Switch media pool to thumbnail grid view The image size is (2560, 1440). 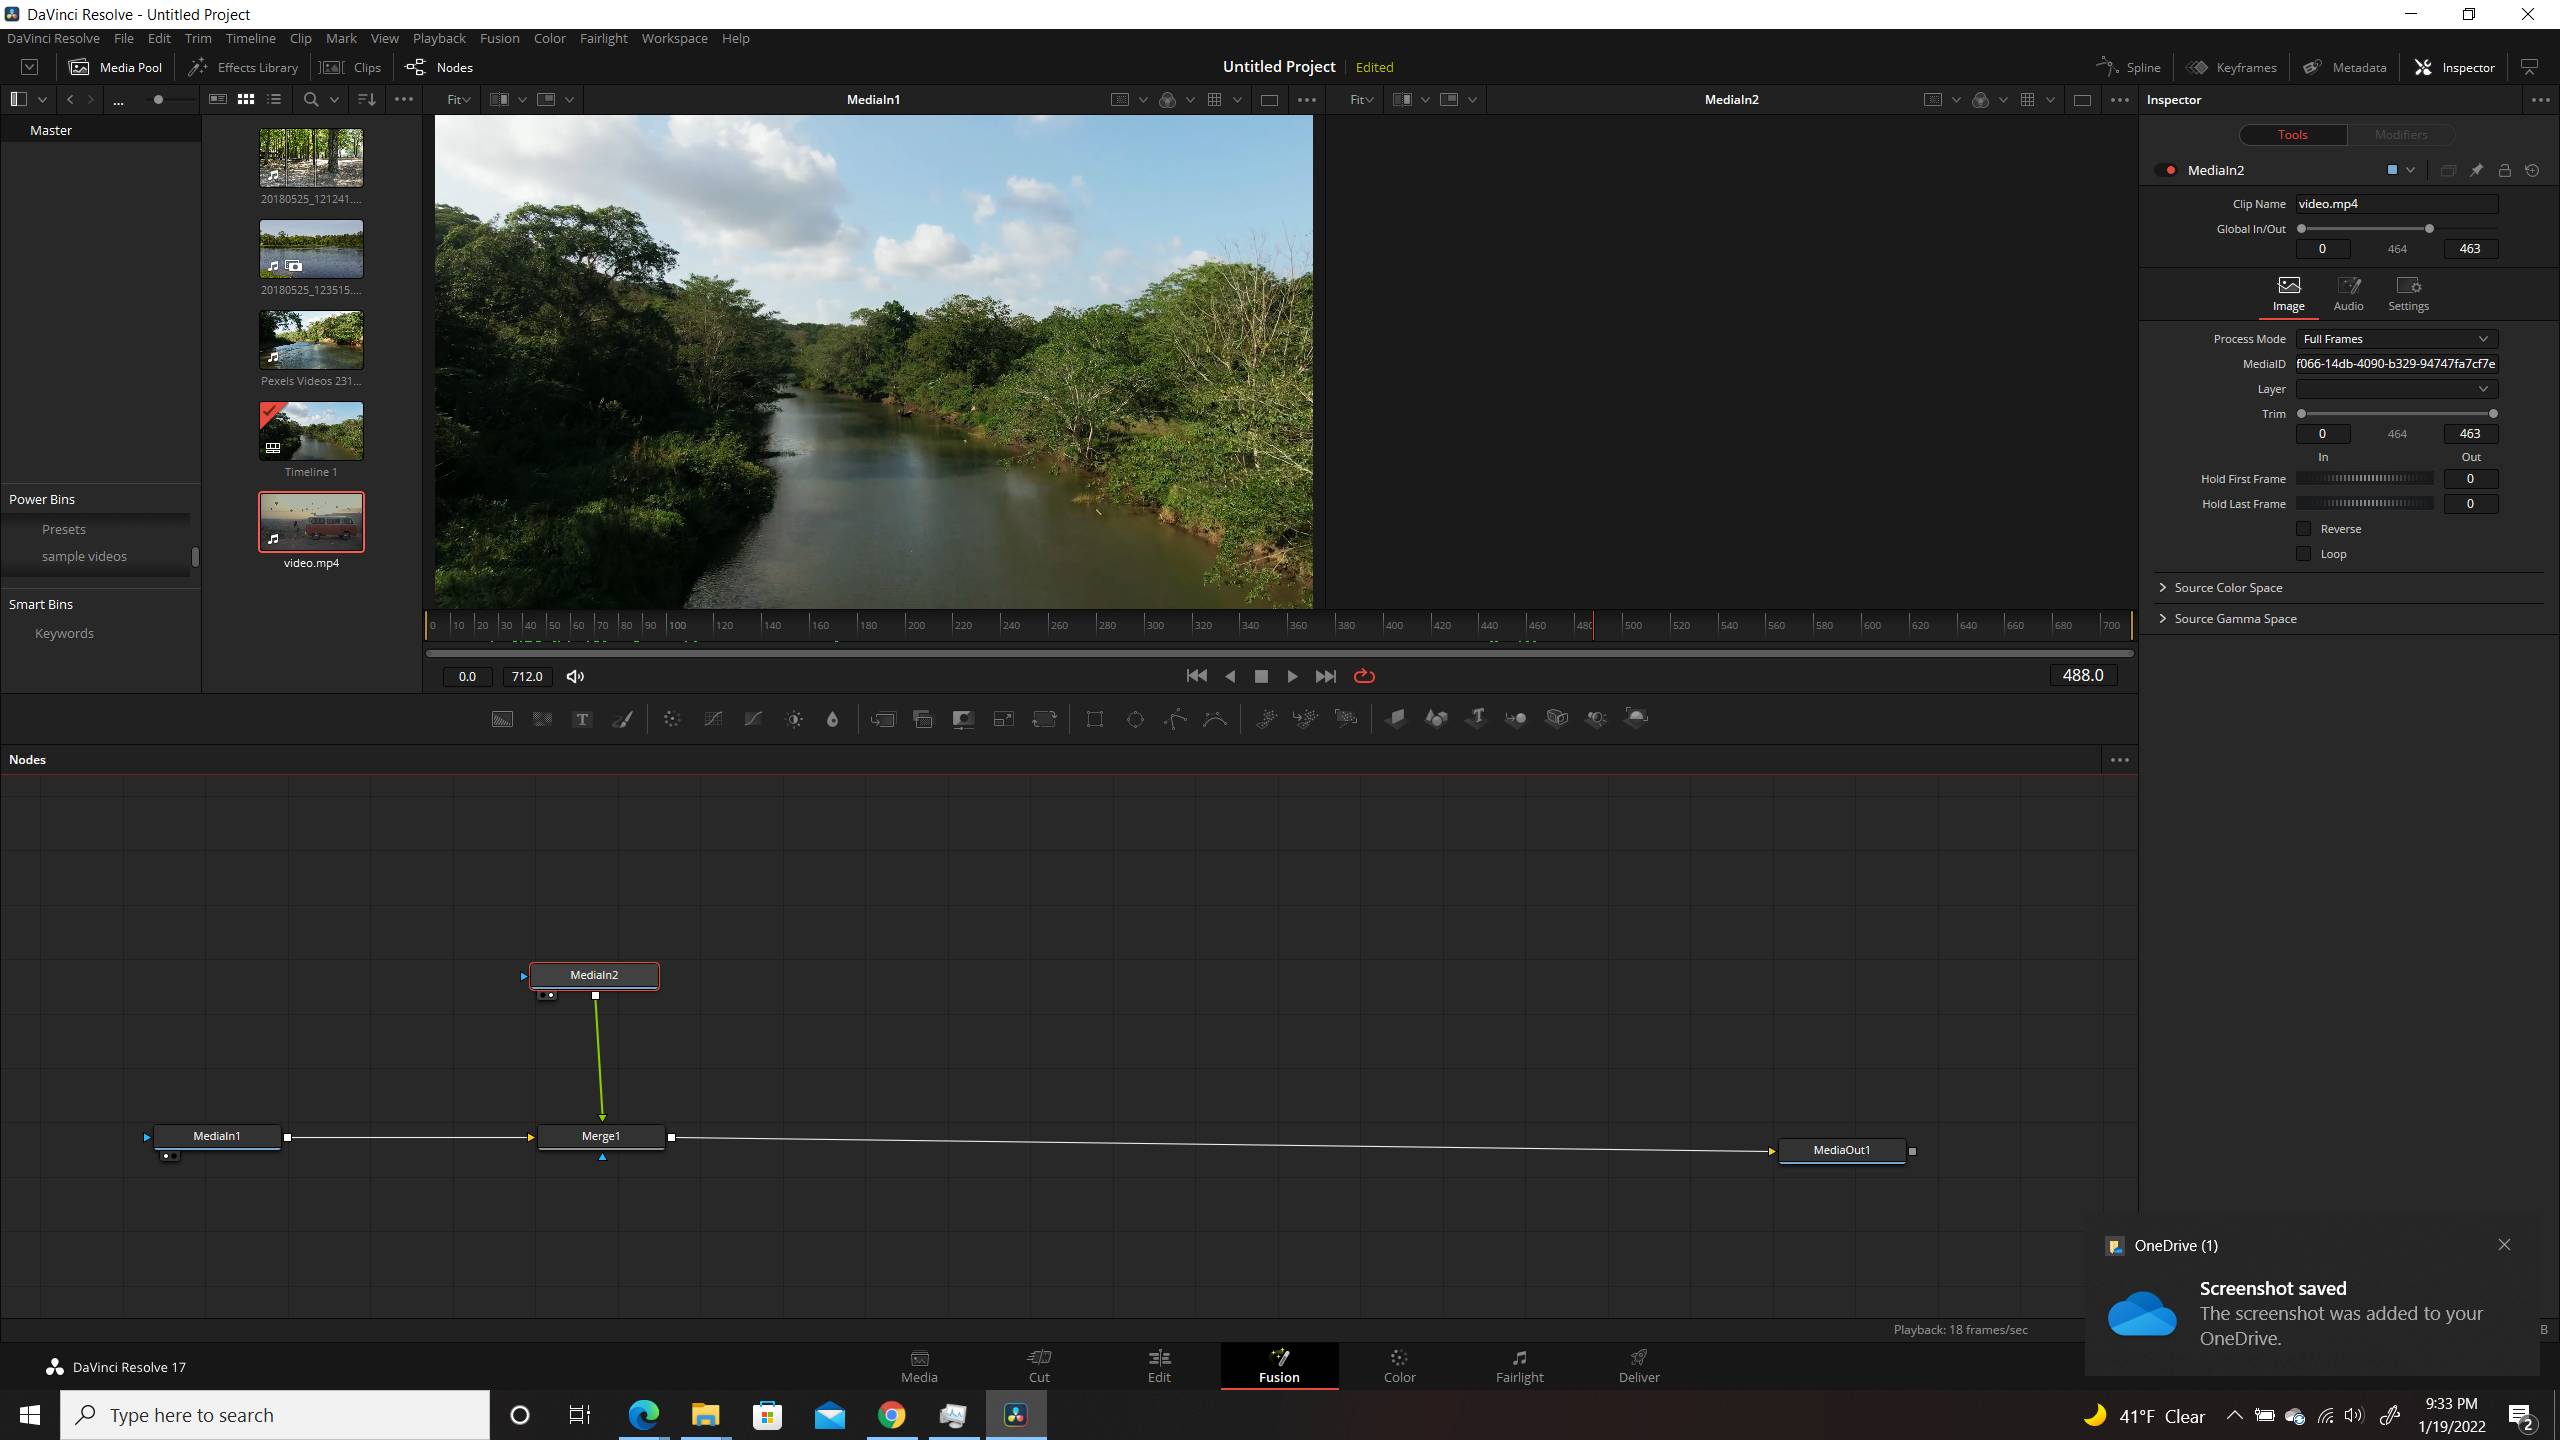pos(246,99)
